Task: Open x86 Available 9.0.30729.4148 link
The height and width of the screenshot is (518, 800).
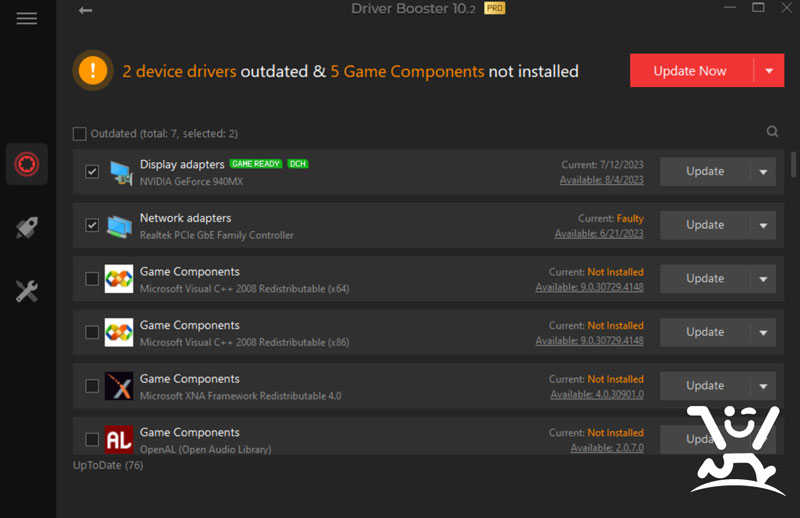Action: click(589, 341)
